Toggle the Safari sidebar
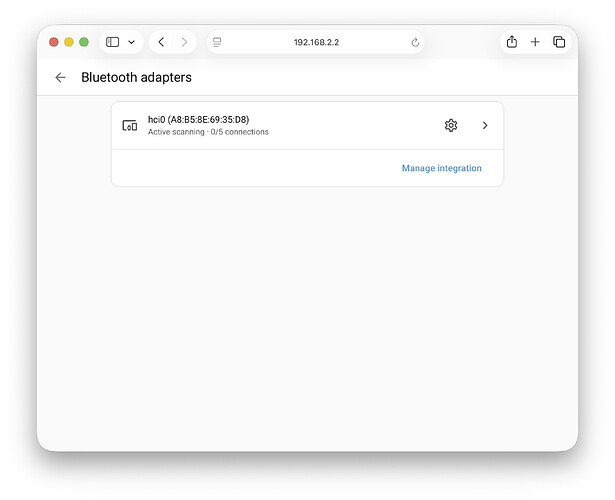Screen dimensions: 615x500 113,42
